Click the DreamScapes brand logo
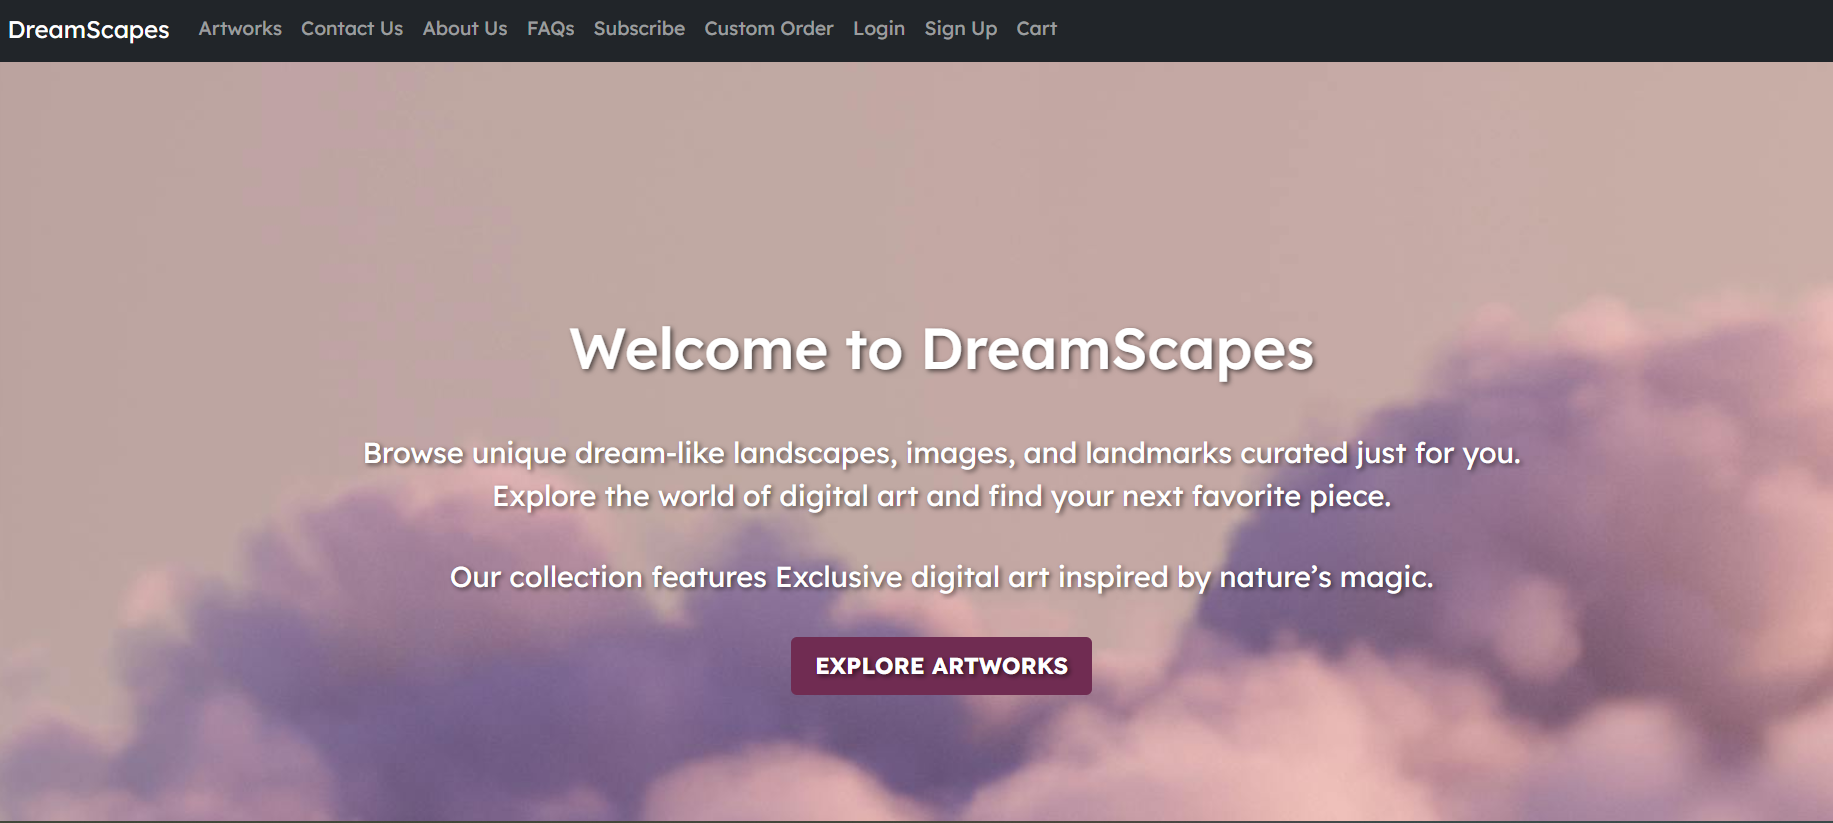This screenshot has width=1833, height=823. [89, 30]
